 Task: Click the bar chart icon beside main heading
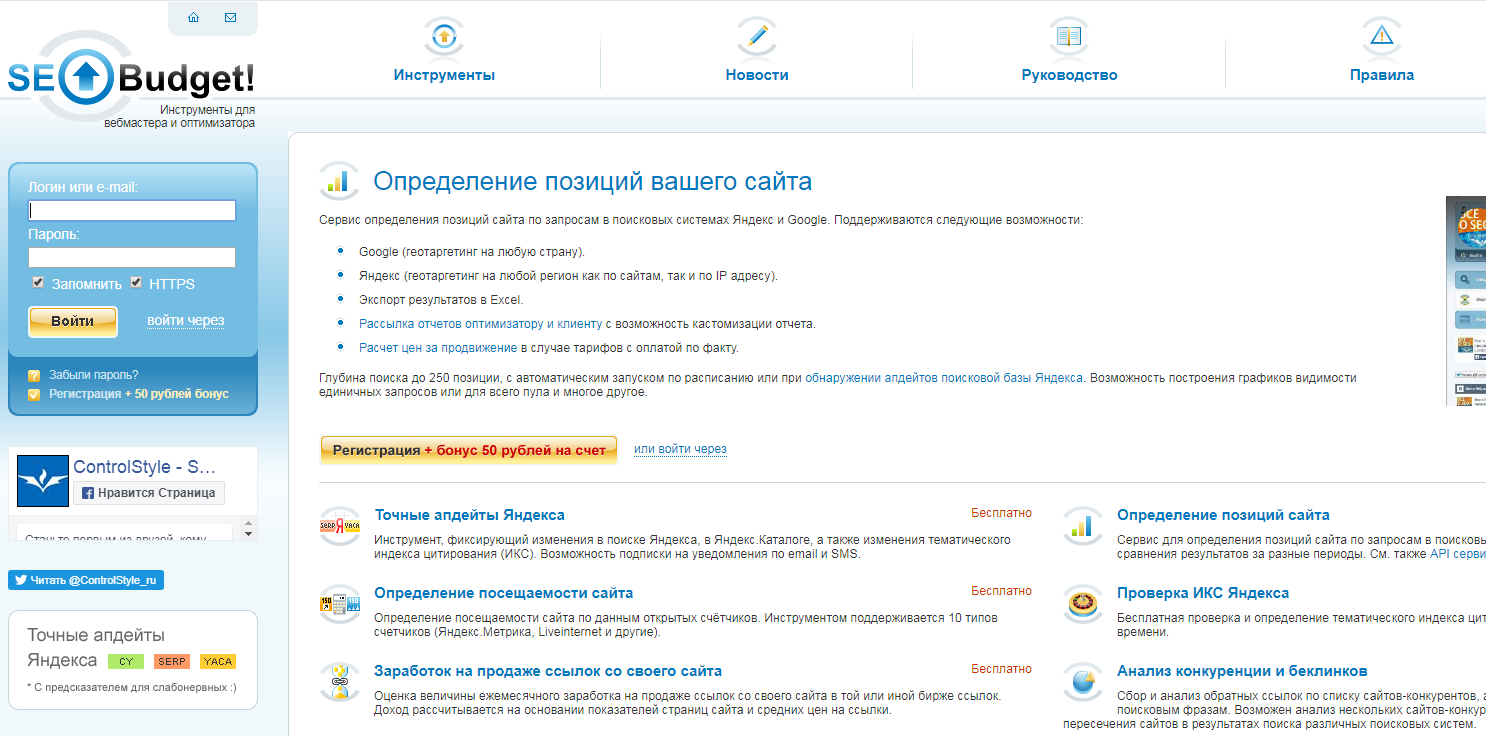click(x=339, y=181)
